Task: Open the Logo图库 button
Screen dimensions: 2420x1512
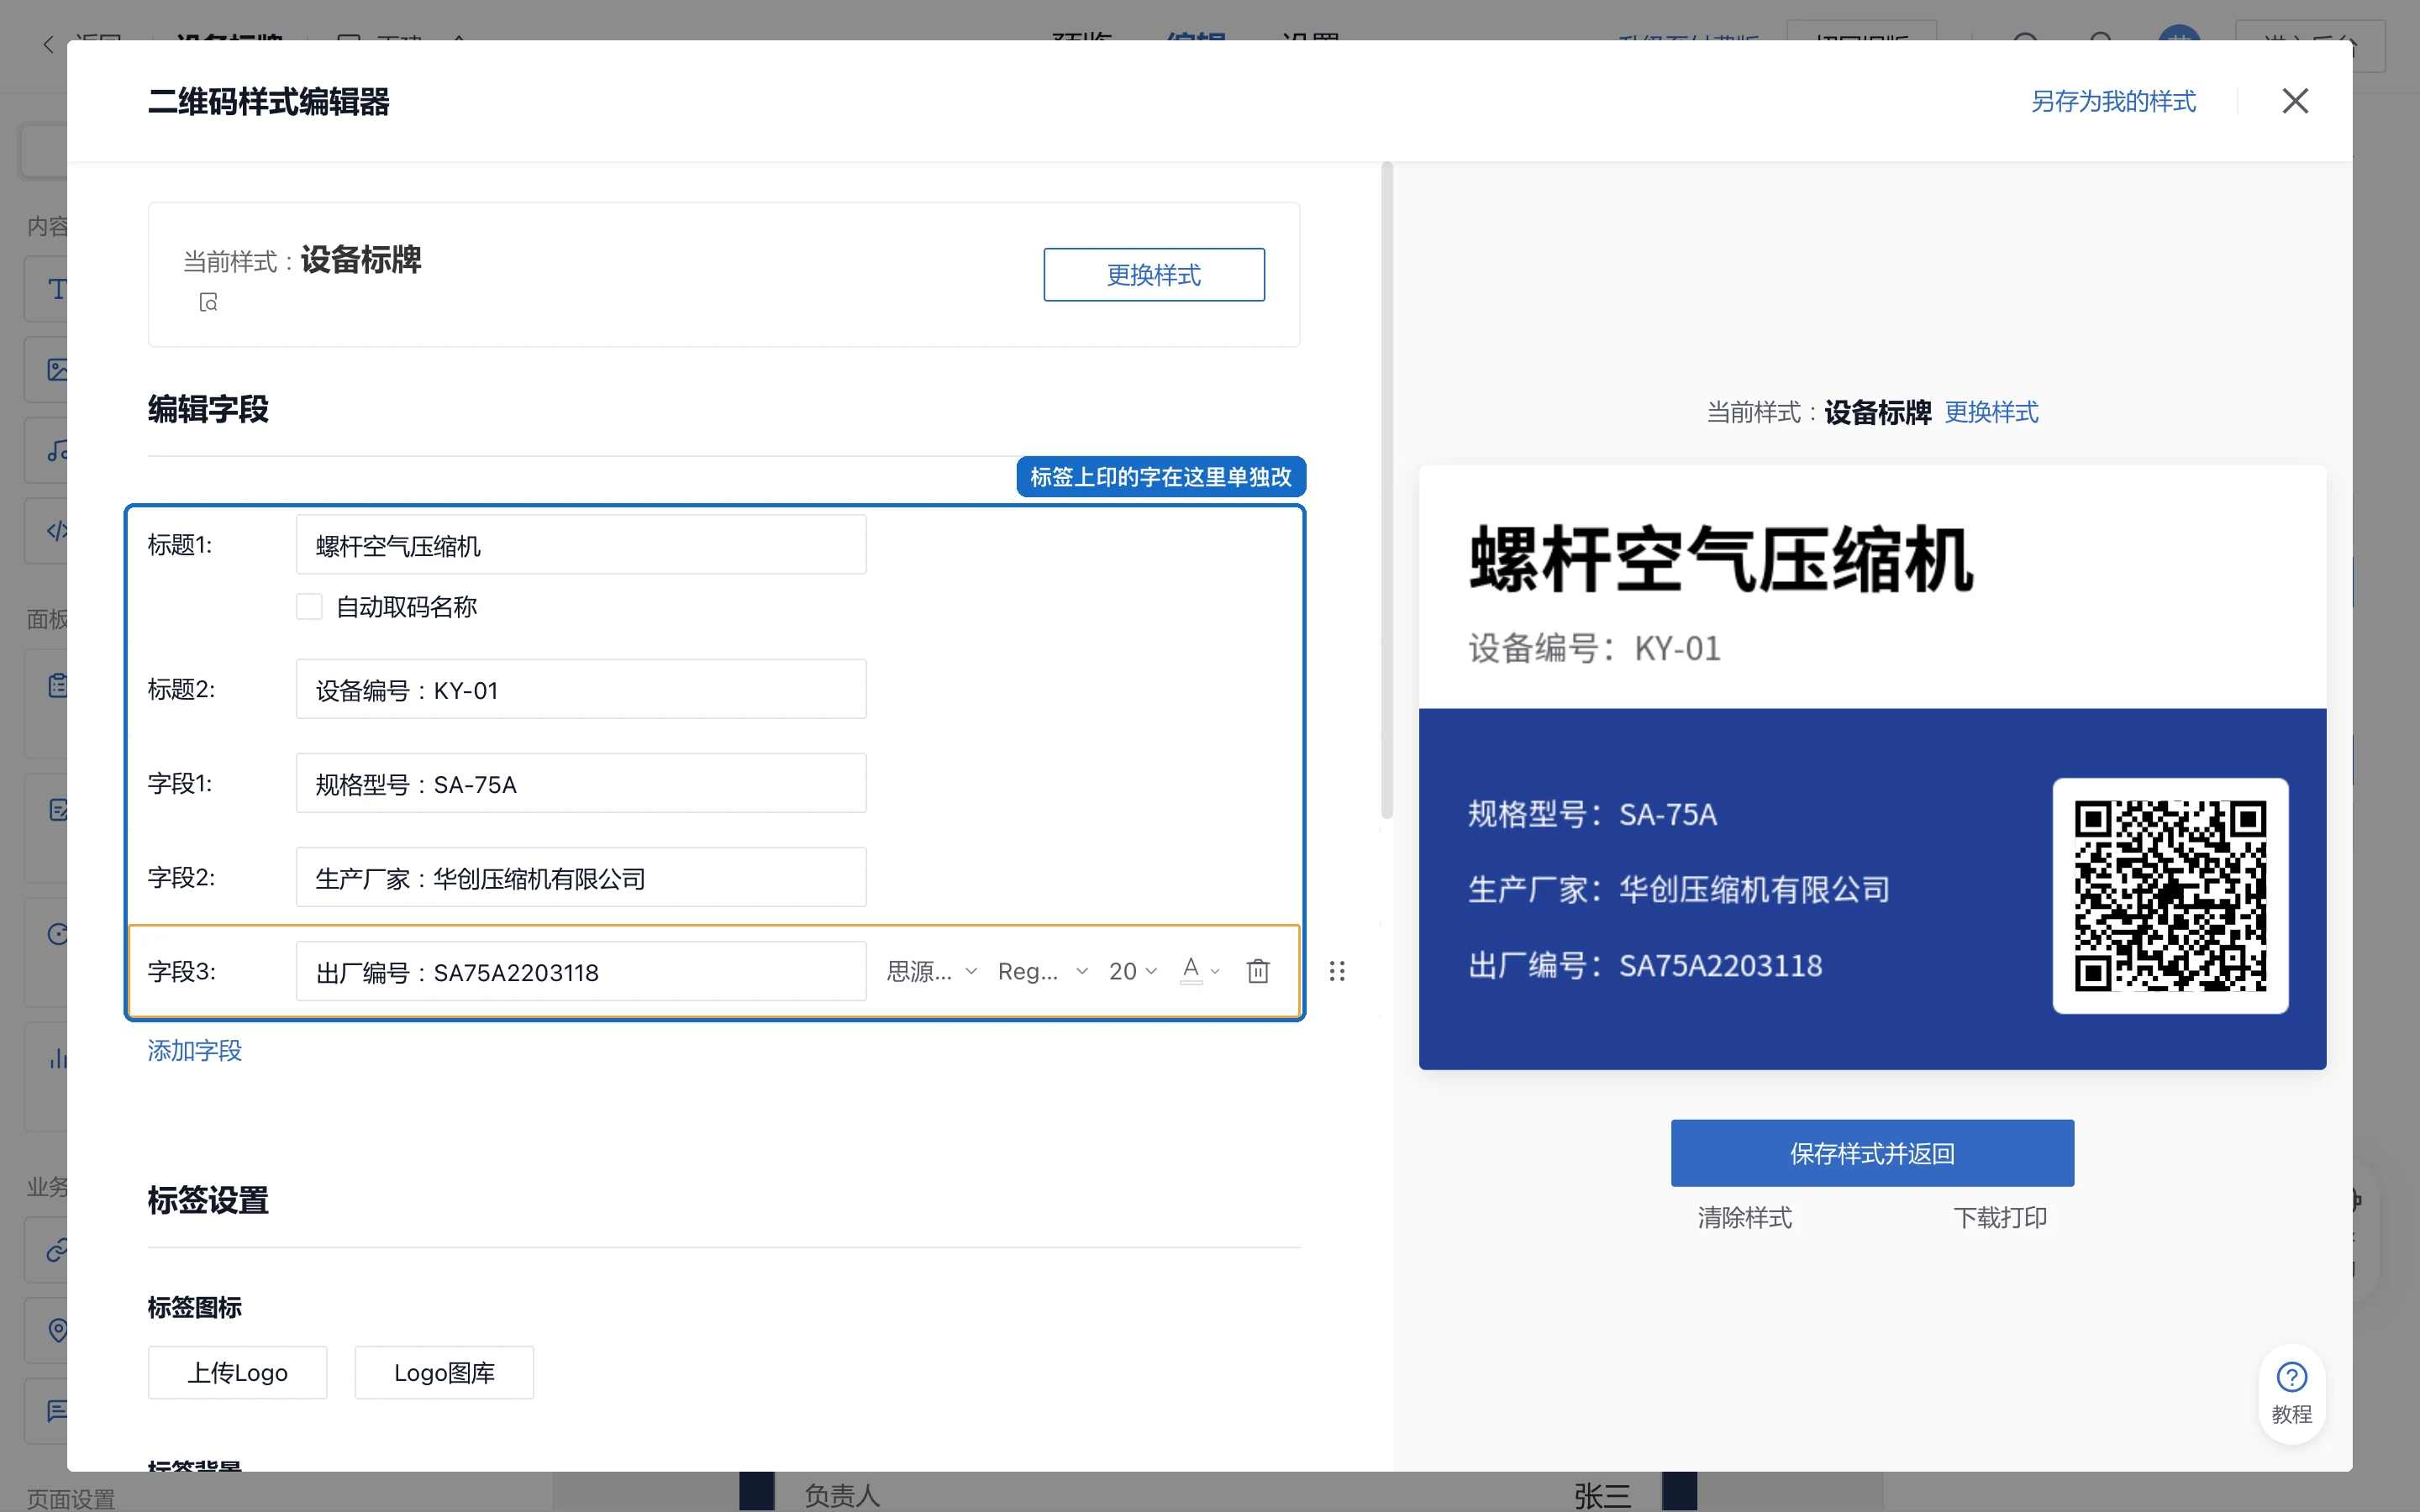Action: point(444,1372)
